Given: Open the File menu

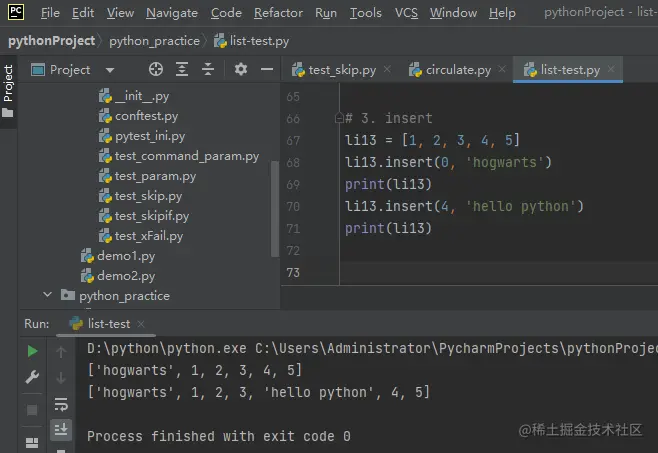Looking at the screenshot, I should pyautogui.click(x=50, y=13).
